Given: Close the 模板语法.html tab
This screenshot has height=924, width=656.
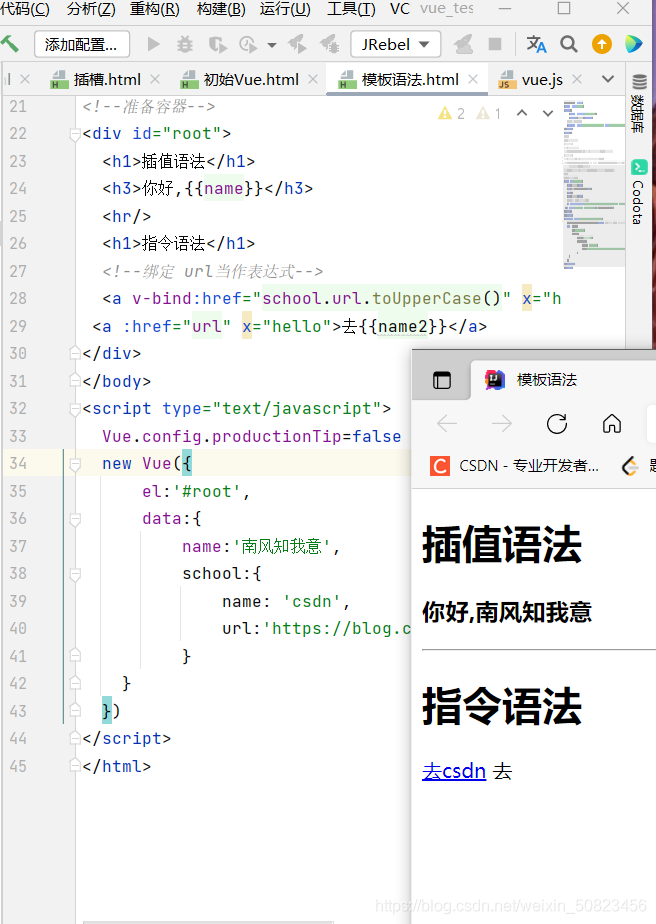Looking at the screenshot, I should click(473, 79).
